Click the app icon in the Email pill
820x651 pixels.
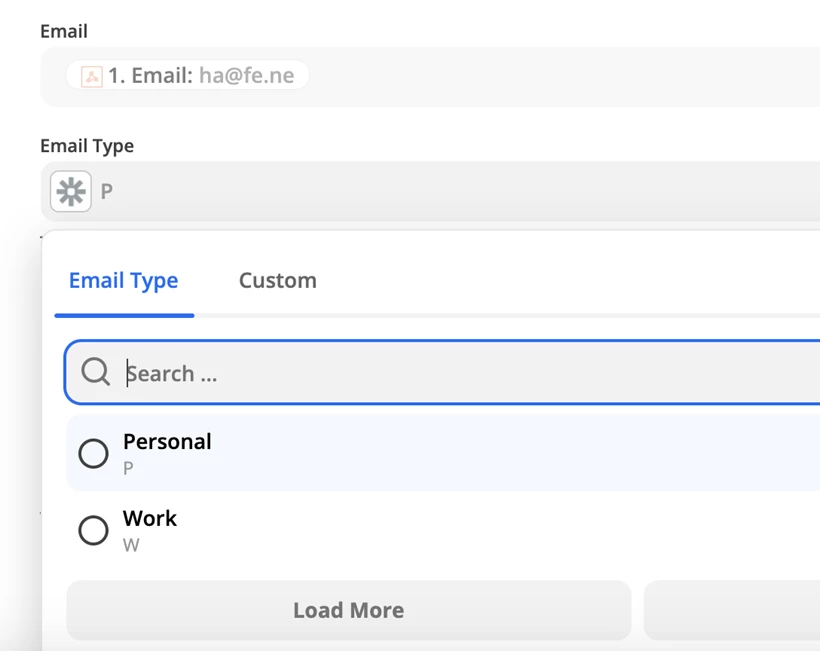pos(91,76)
